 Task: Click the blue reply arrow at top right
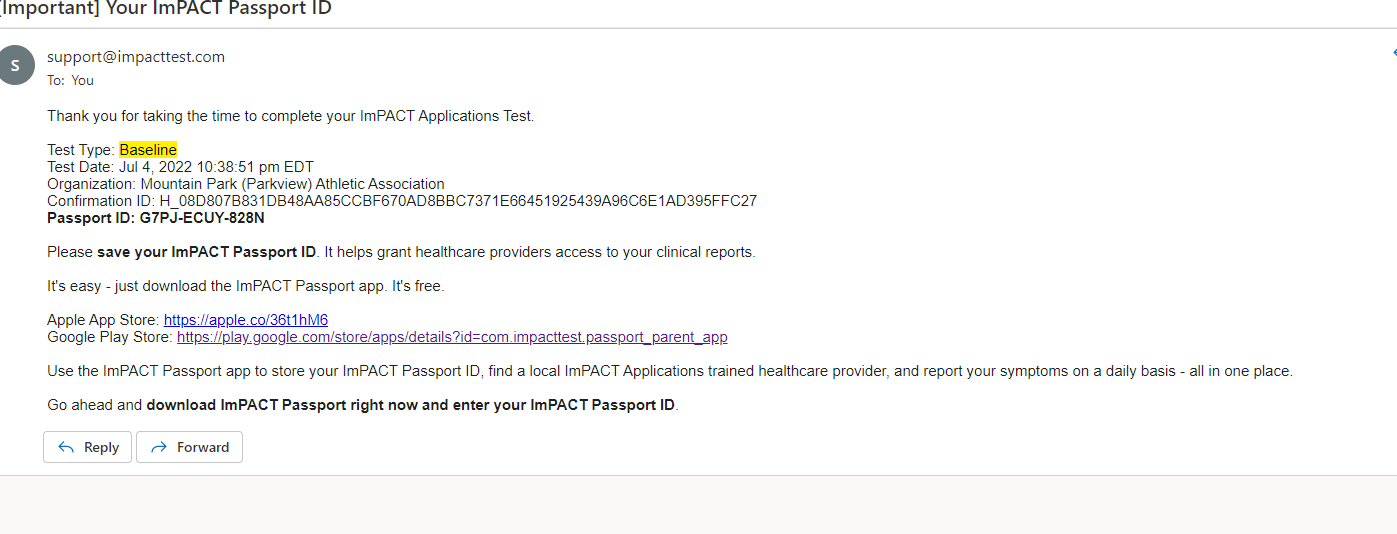tap(1394, 52)
